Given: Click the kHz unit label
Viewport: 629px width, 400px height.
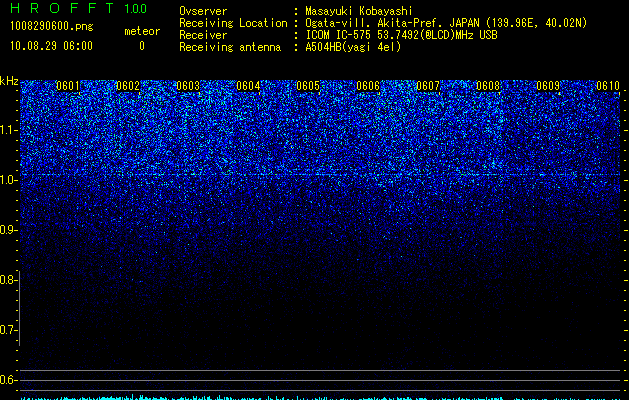Looking at the screenshot, I should 9,81.
